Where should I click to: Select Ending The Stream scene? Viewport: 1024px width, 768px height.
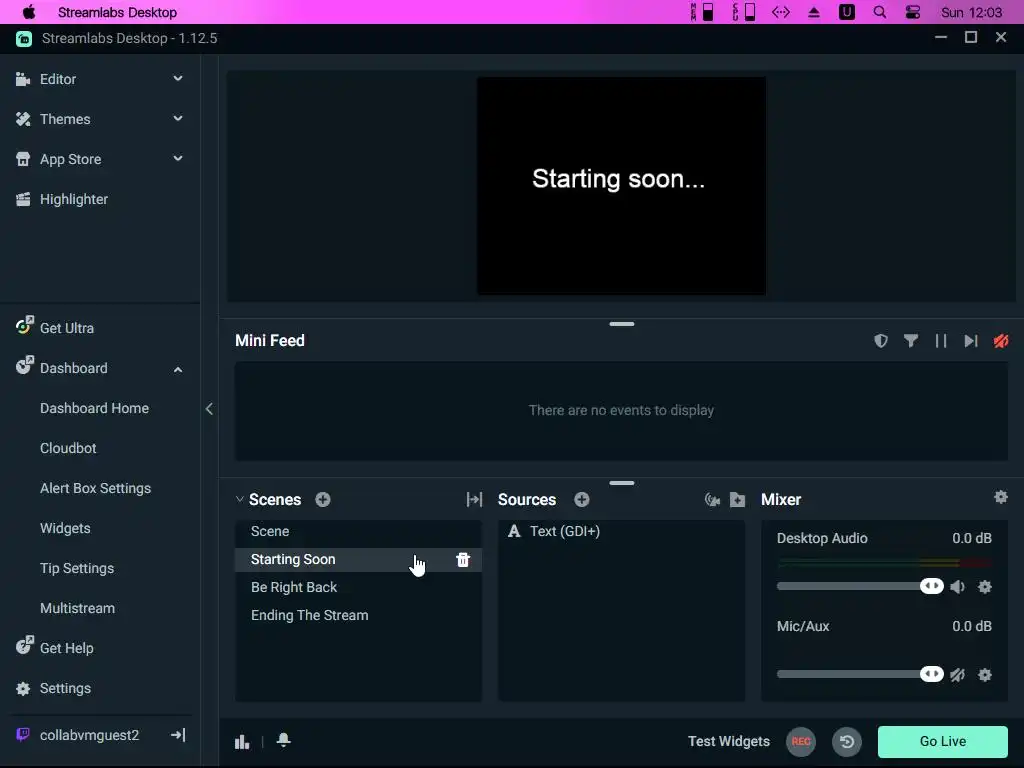(358, 615)
